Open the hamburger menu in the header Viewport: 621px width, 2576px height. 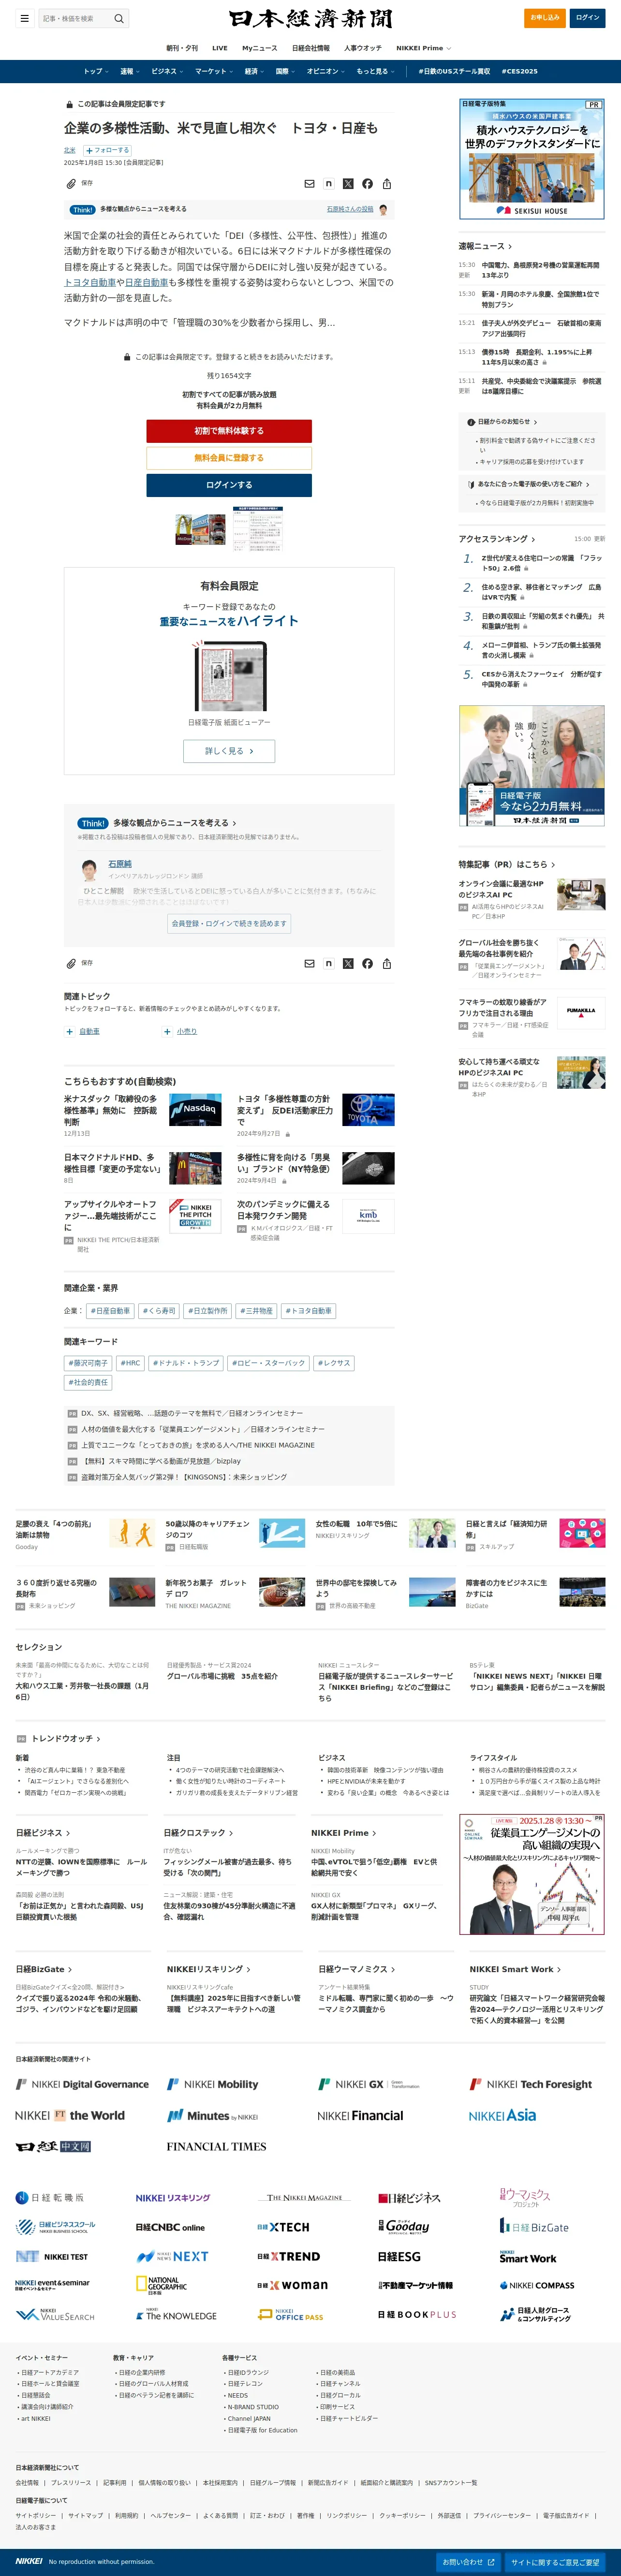click(x=24, y=18)
